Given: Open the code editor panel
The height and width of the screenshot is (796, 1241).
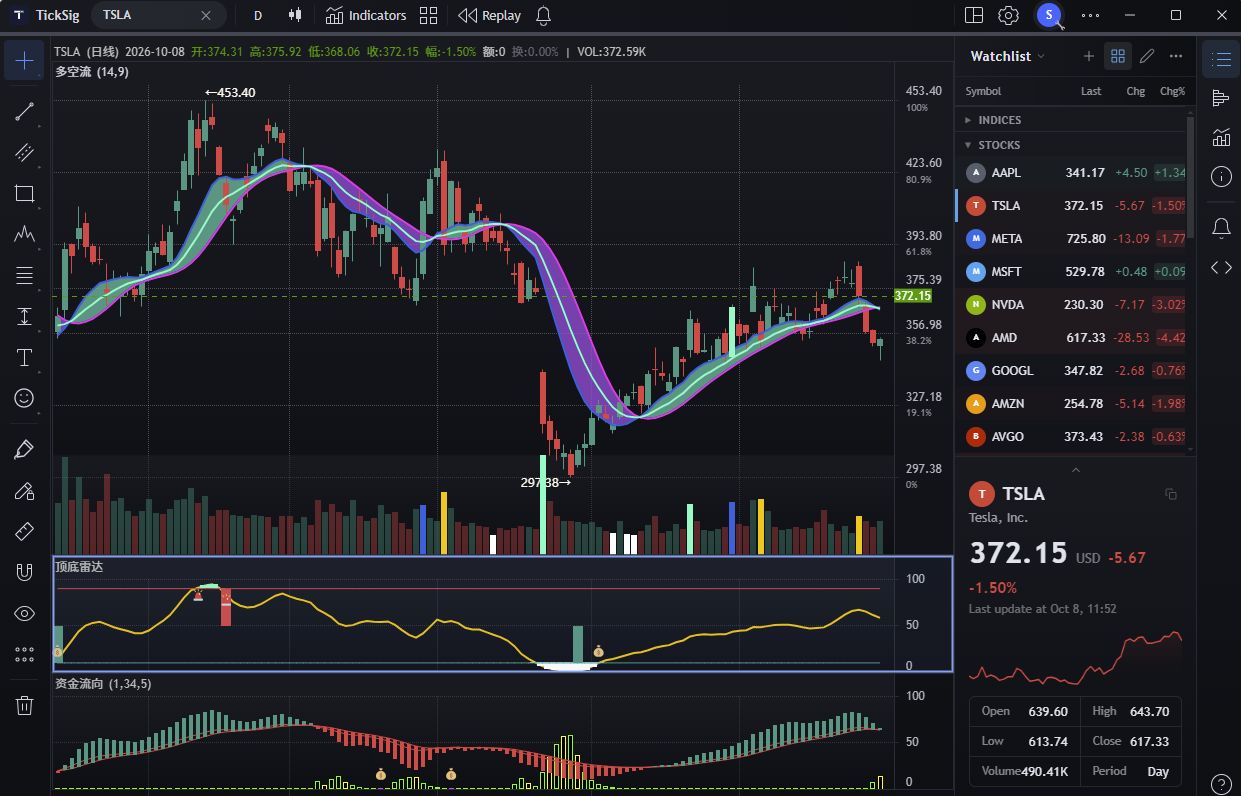Looking at the screenshot, I should click(1221, 267).
